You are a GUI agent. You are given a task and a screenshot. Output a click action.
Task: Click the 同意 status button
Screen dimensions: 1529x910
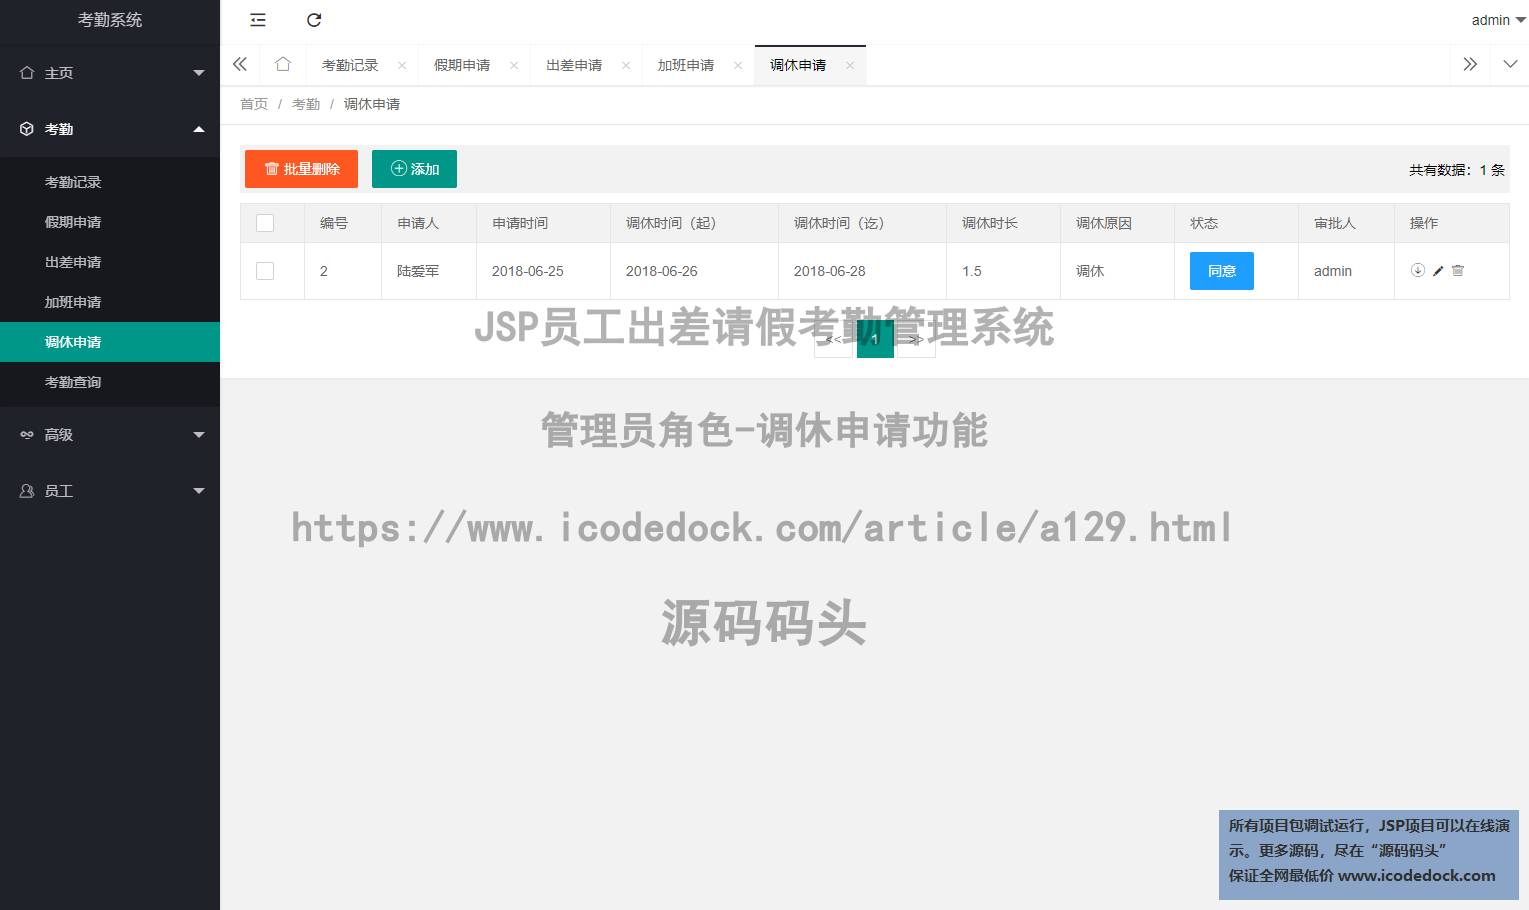(1222, 271)
